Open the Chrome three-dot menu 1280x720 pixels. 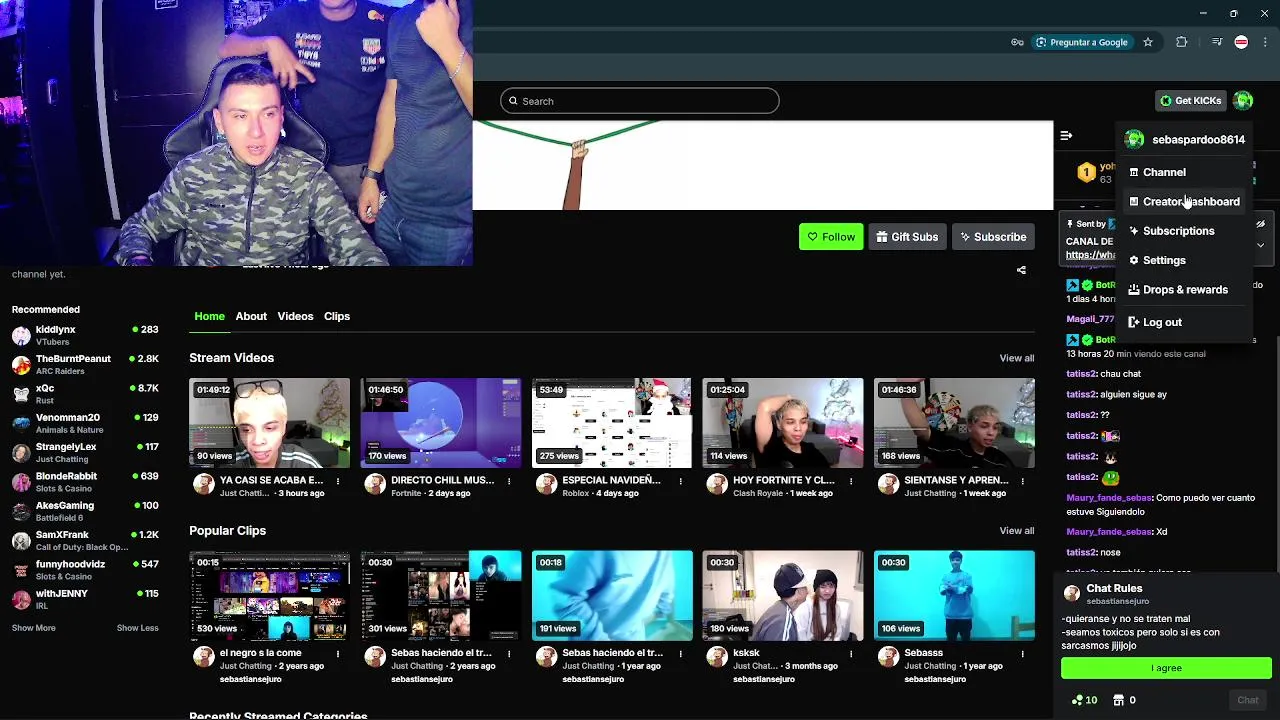coord(1266,42)
